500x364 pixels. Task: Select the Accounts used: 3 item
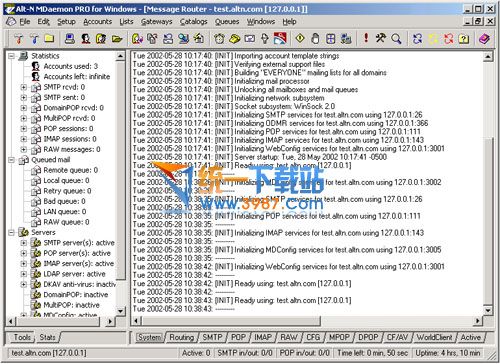click(x=71, y=66)
